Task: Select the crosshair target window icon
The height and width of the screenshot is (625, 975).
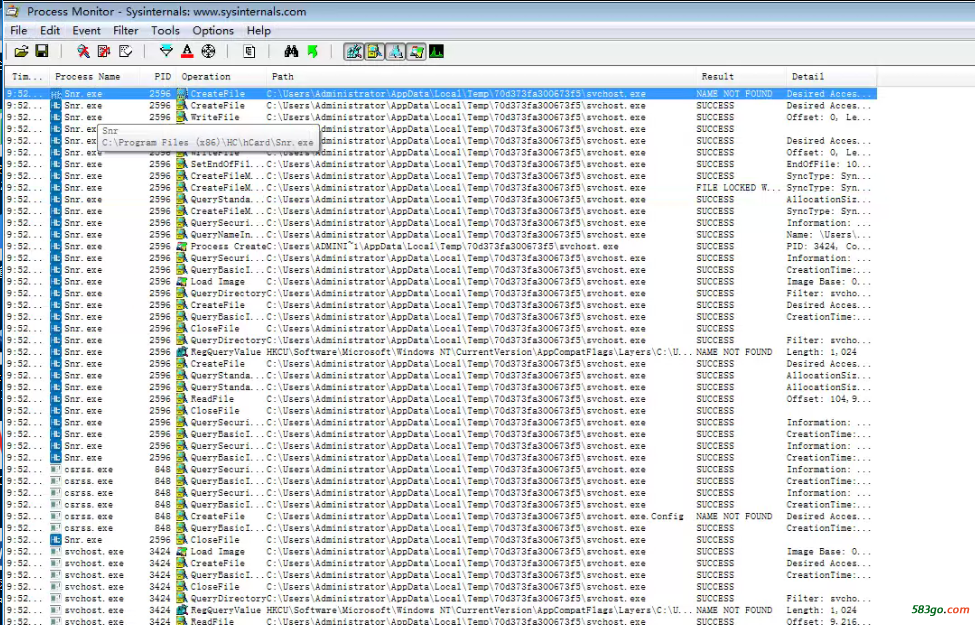Action: [x=208, y=52]
